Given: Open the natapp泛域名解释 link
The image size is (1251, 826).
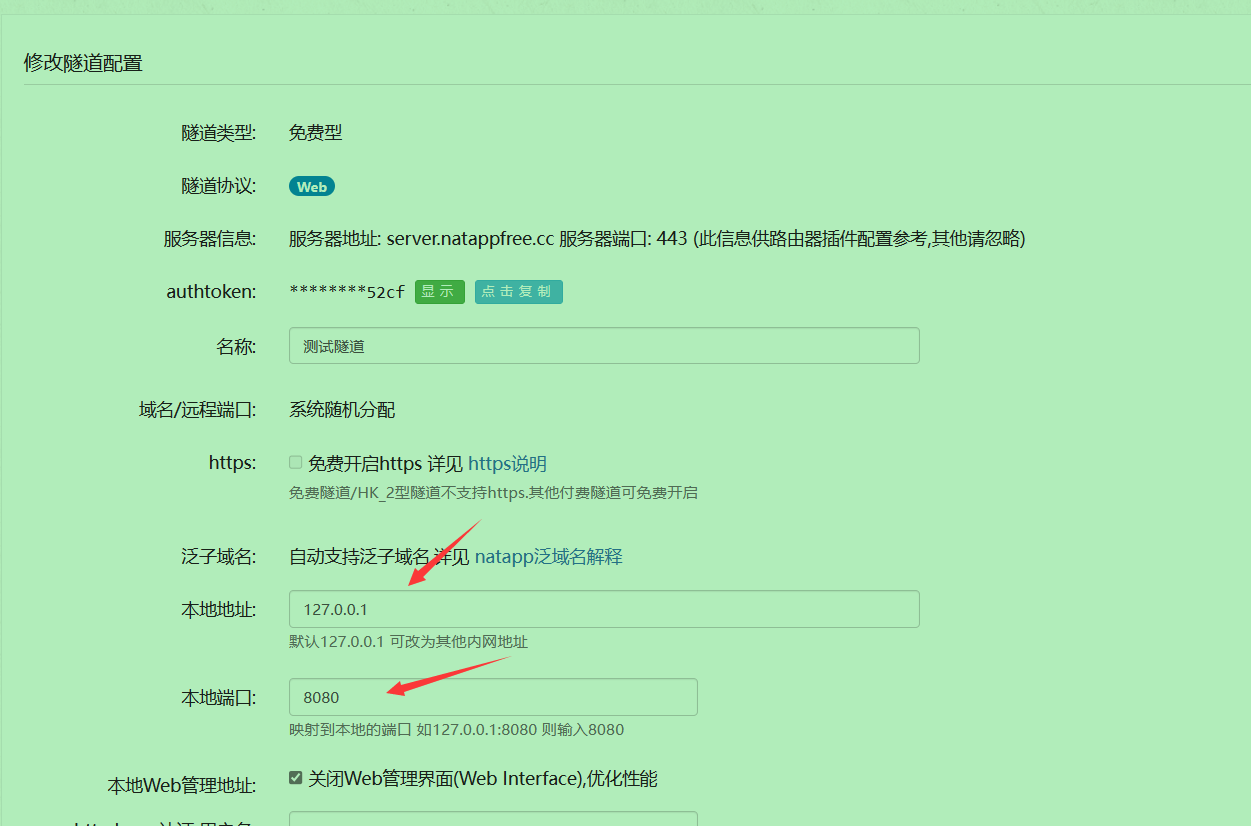Looking at the screenshot, I should point(548,556).
